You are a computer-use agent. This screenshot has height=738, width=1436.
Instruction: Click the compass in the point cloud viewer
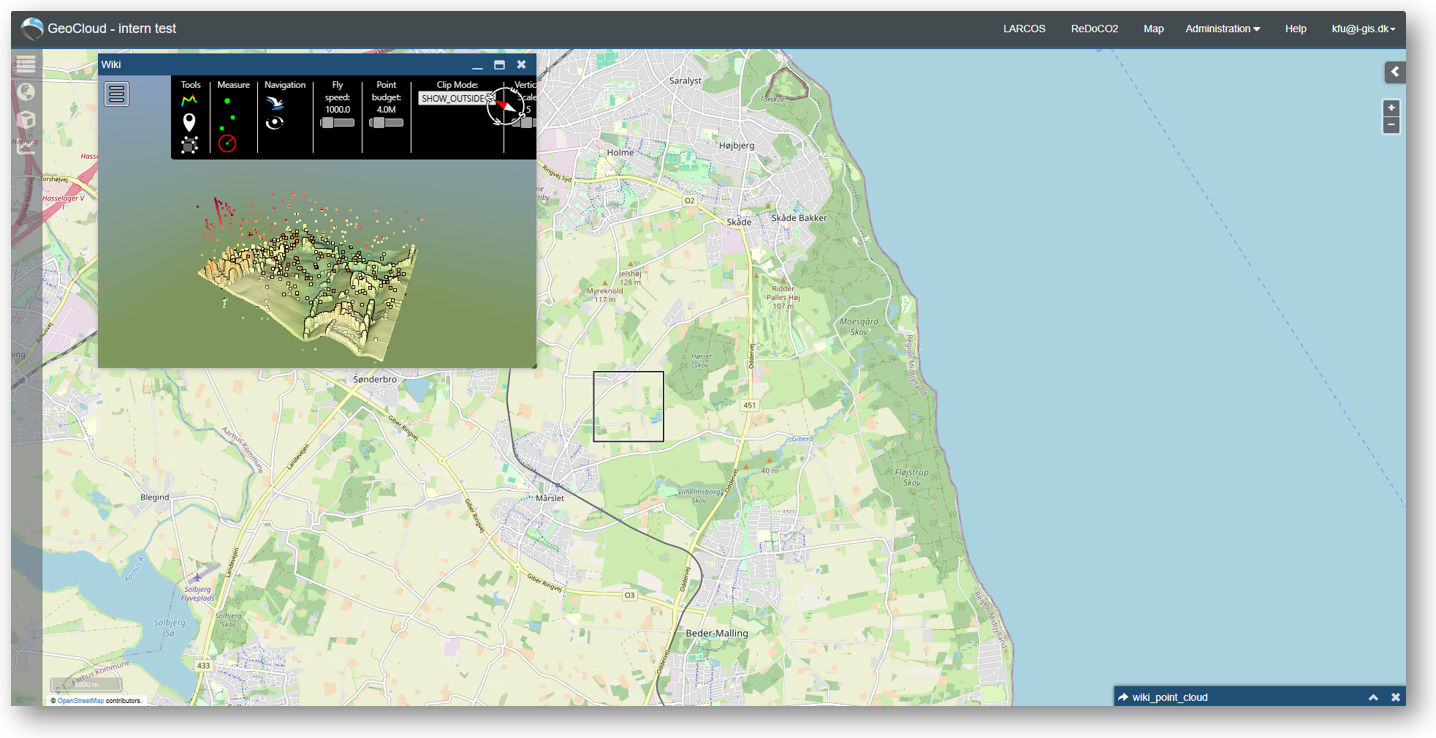point(506,105)
